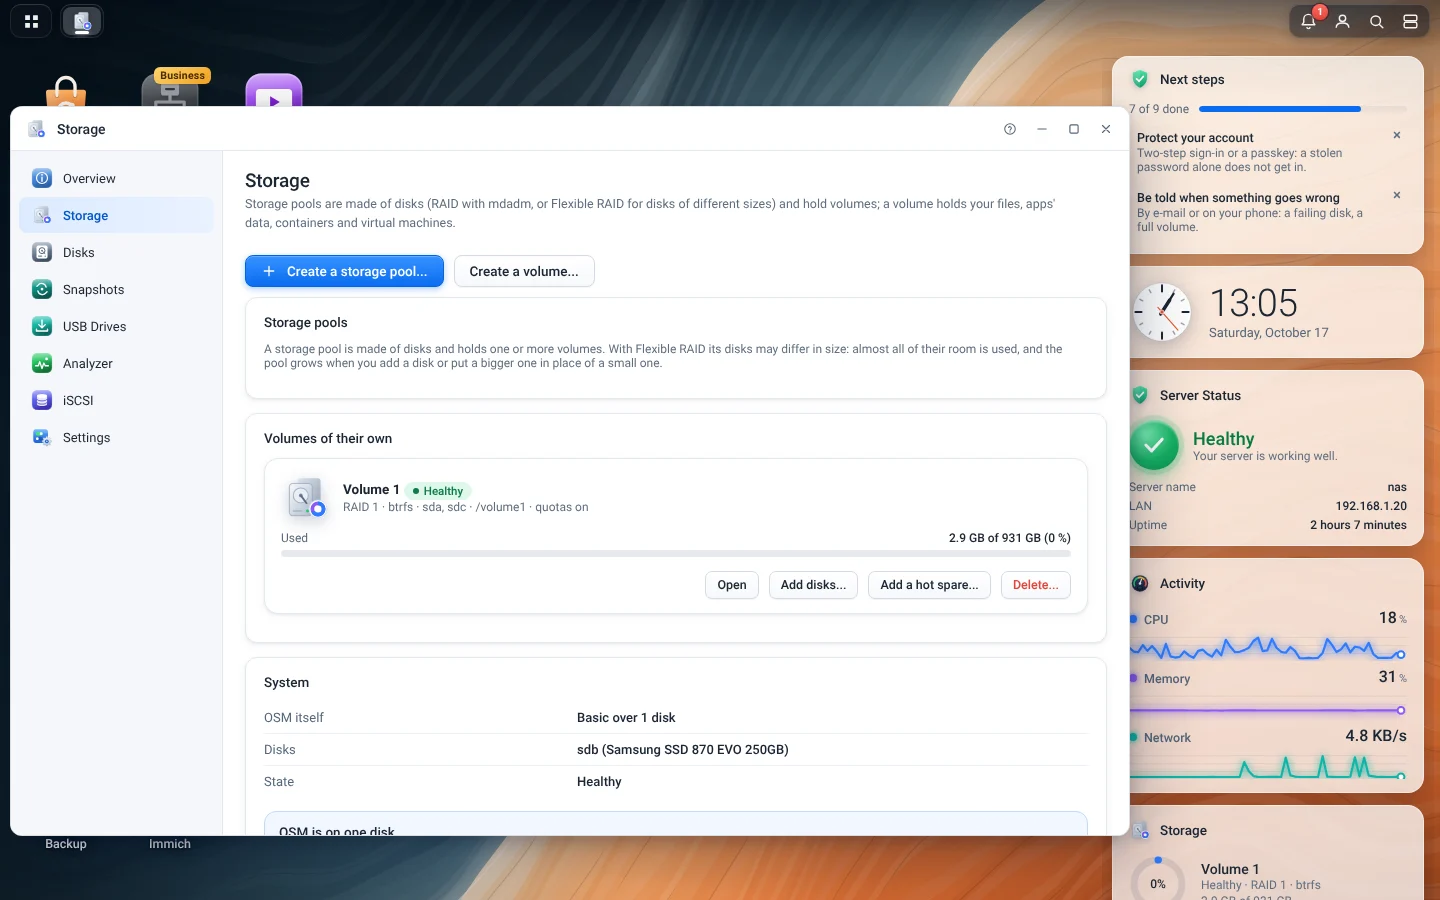Select Storage in the sidebar
This screenshot has height=900, width=1440.
117,215
